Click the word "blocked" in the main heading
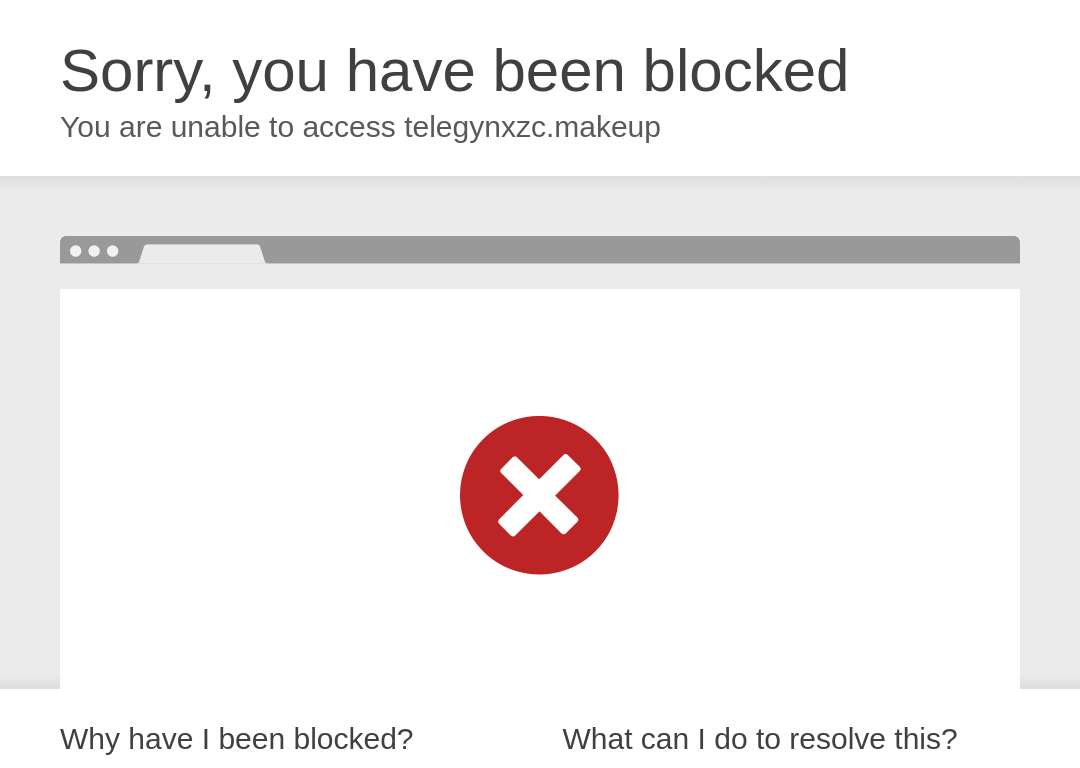Screen dimensions: 1080x768 [x=745, y=70]
